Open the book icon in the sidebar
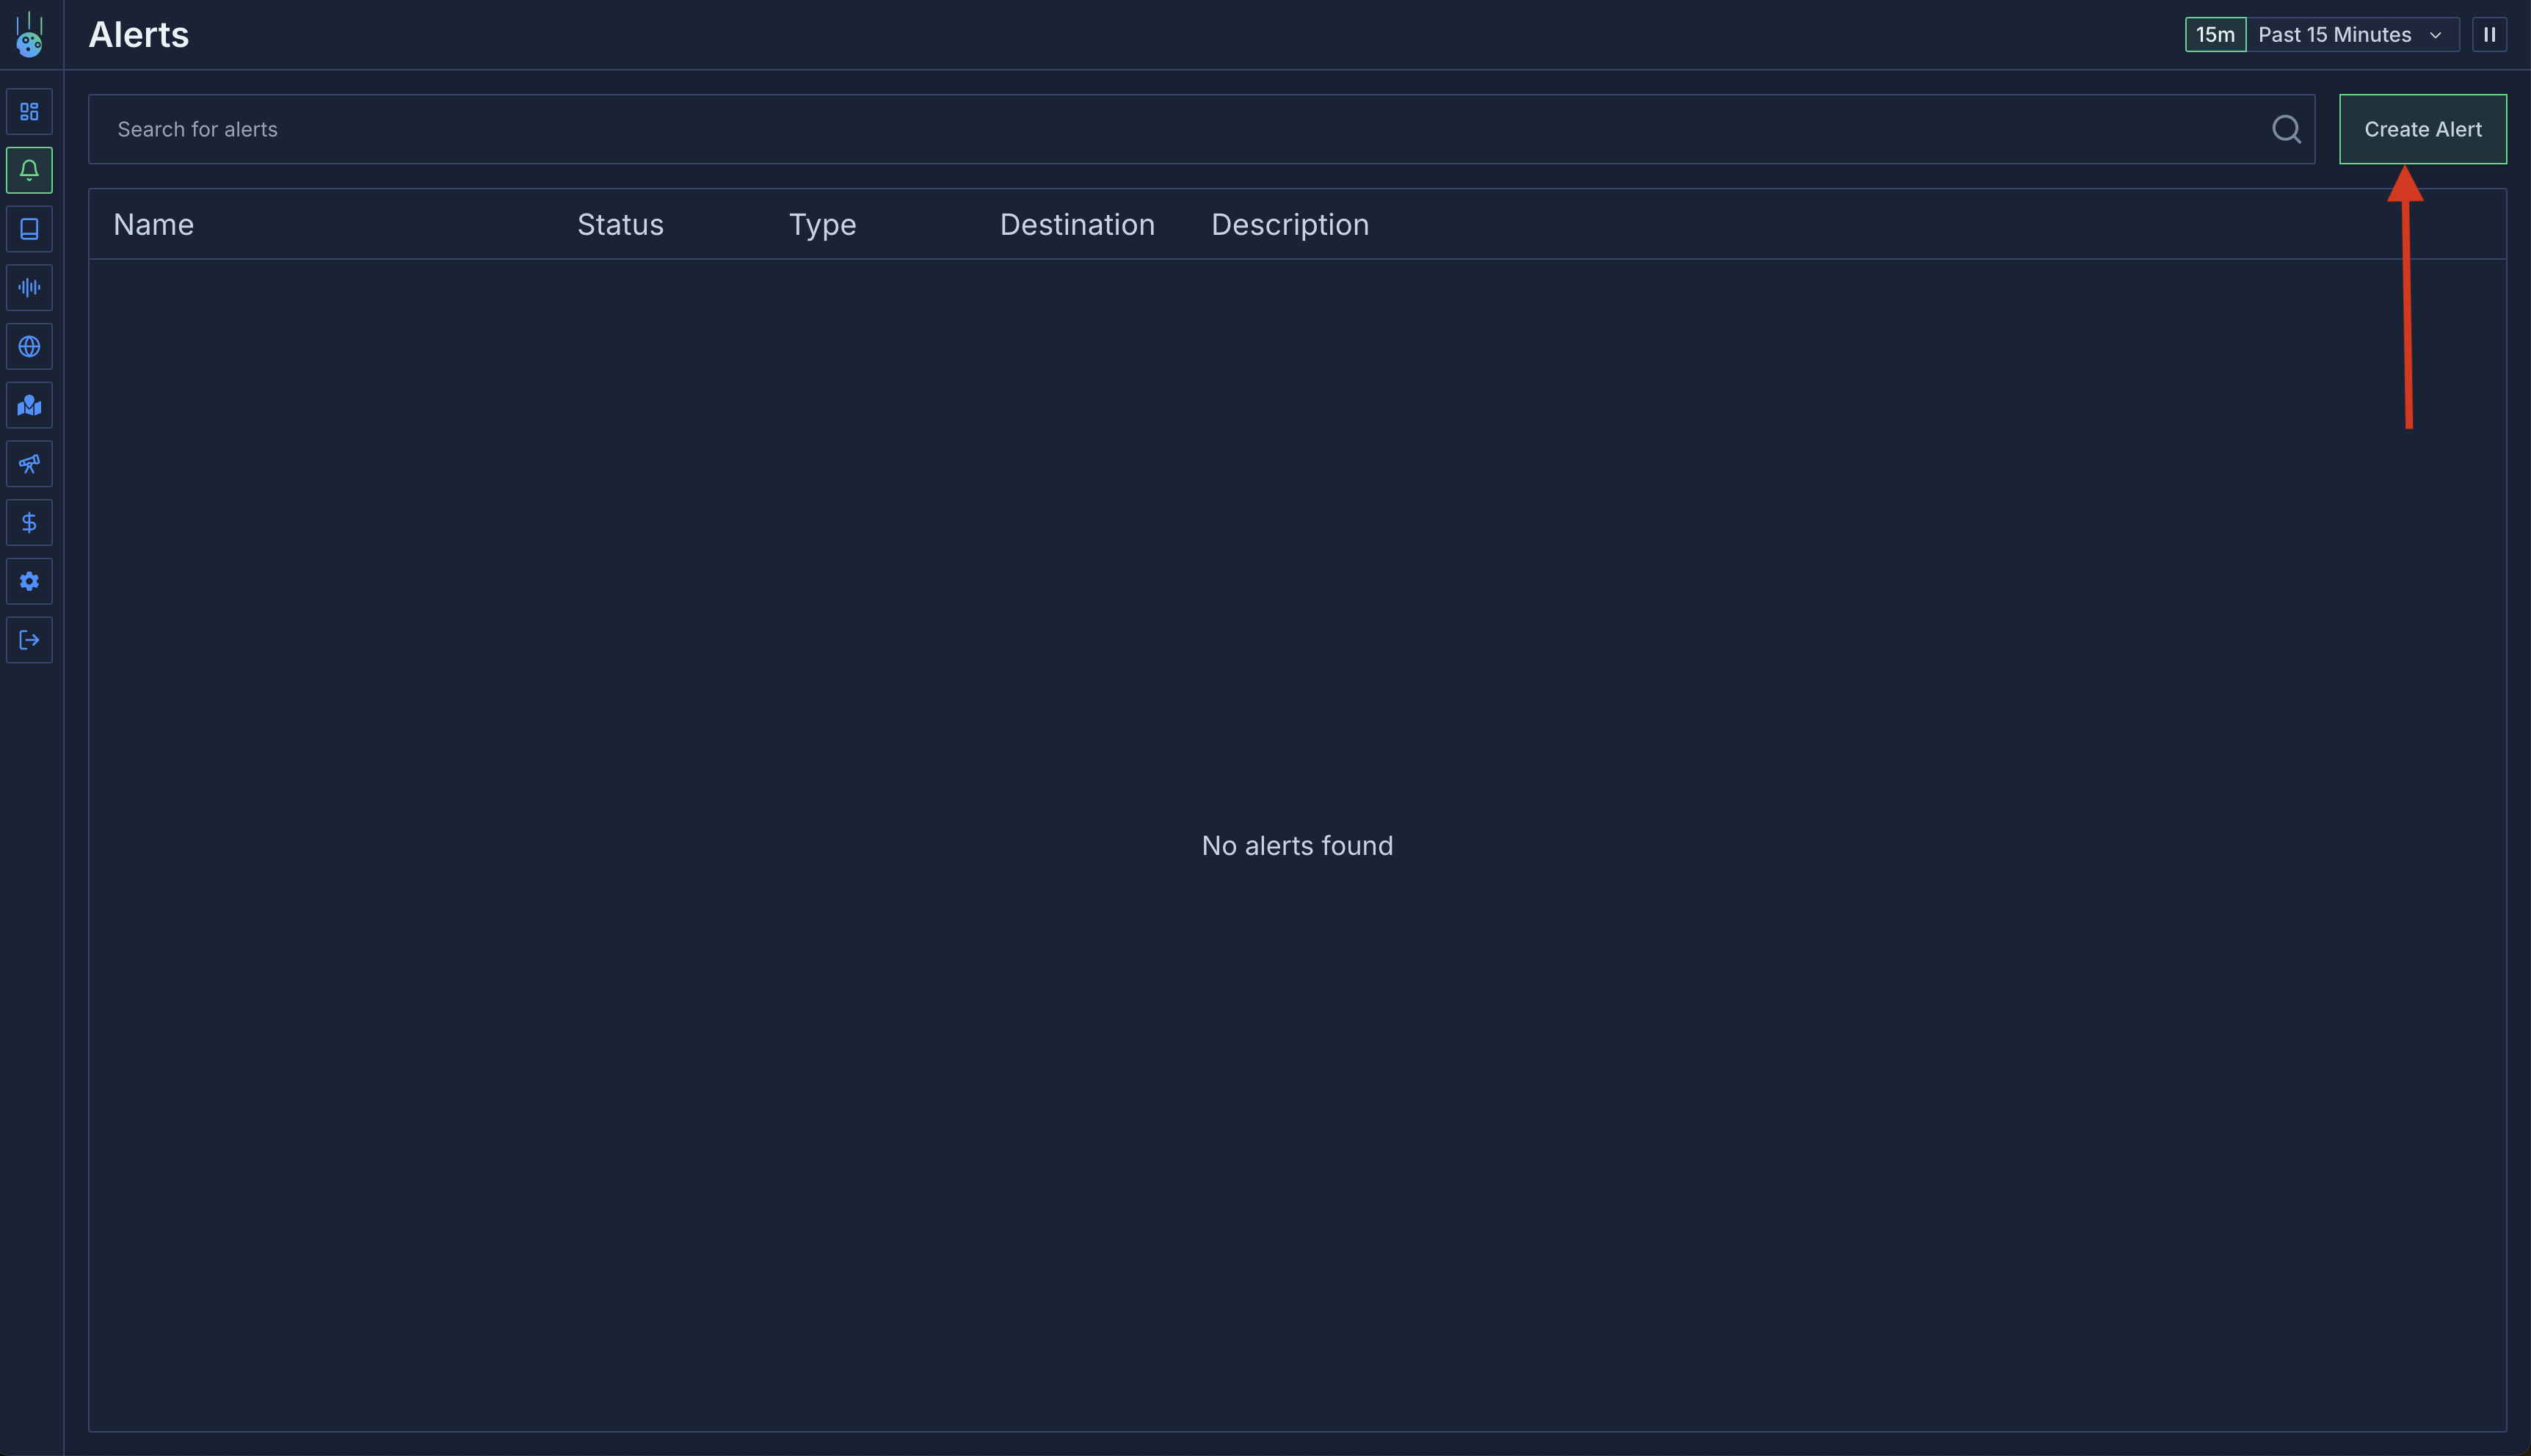 coord(29,229)
